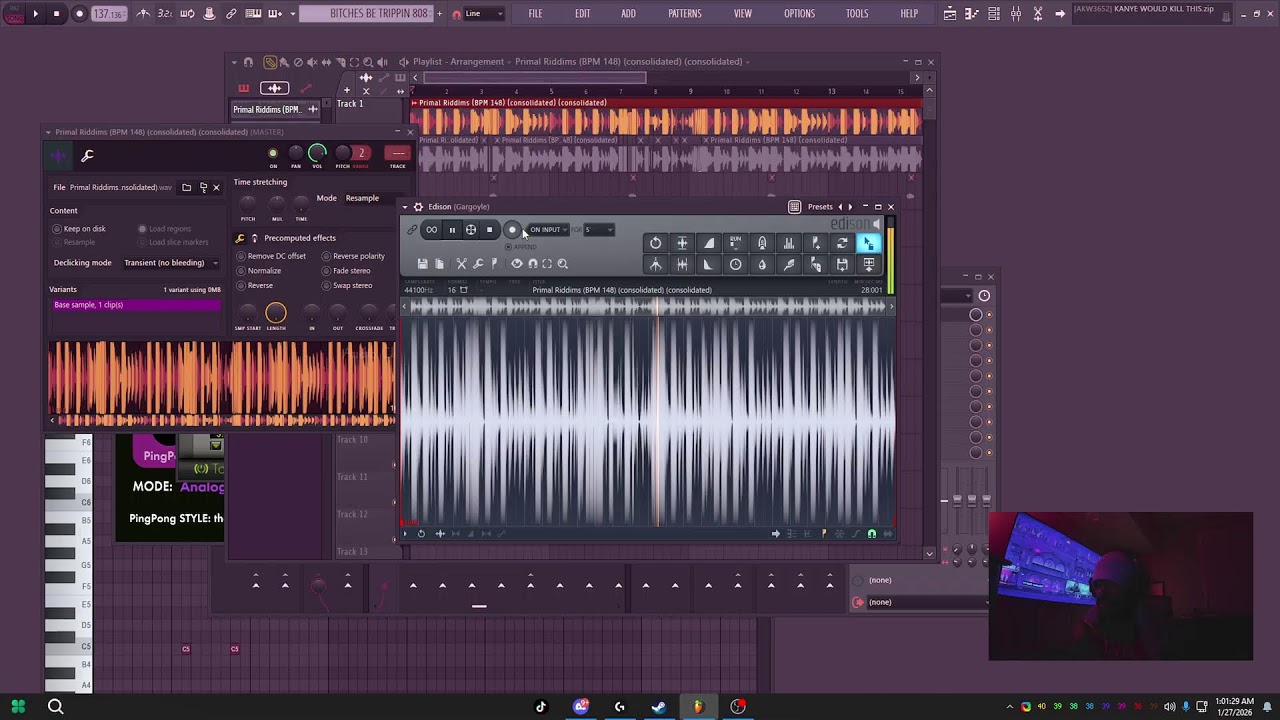Open the TOOLS menu
Image resolution: width=1280 pixels, height=720 pixels.
857,14
